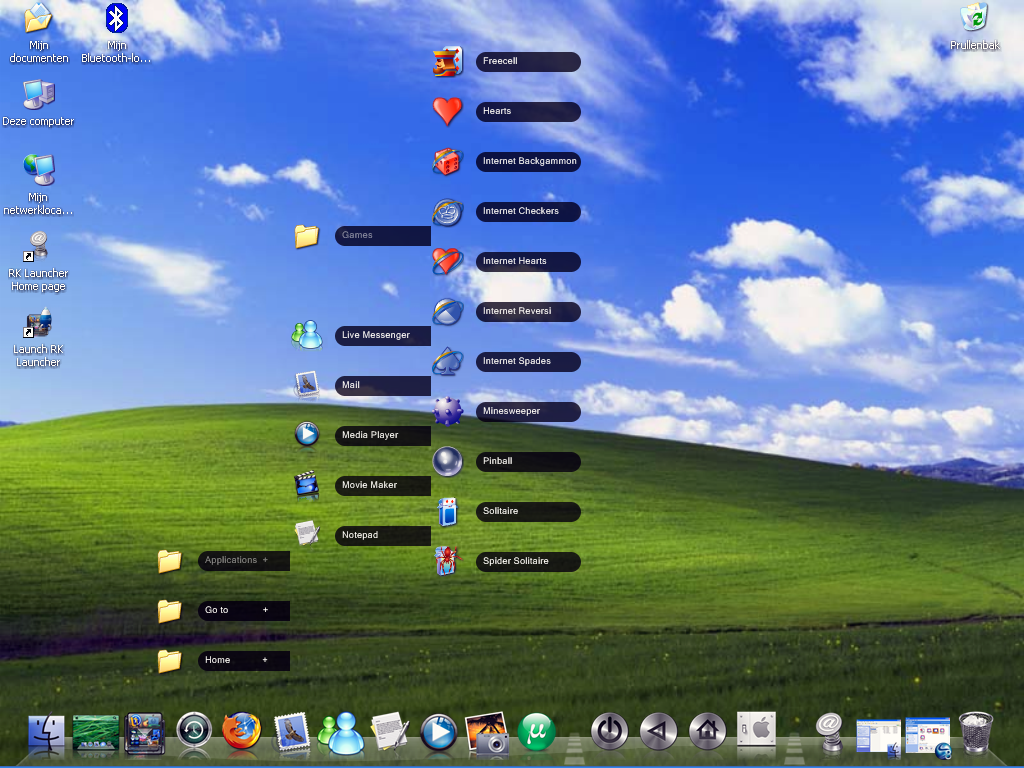1024x768 pixels.
Task: Expand the Go to folder menu
Action: 243,611
